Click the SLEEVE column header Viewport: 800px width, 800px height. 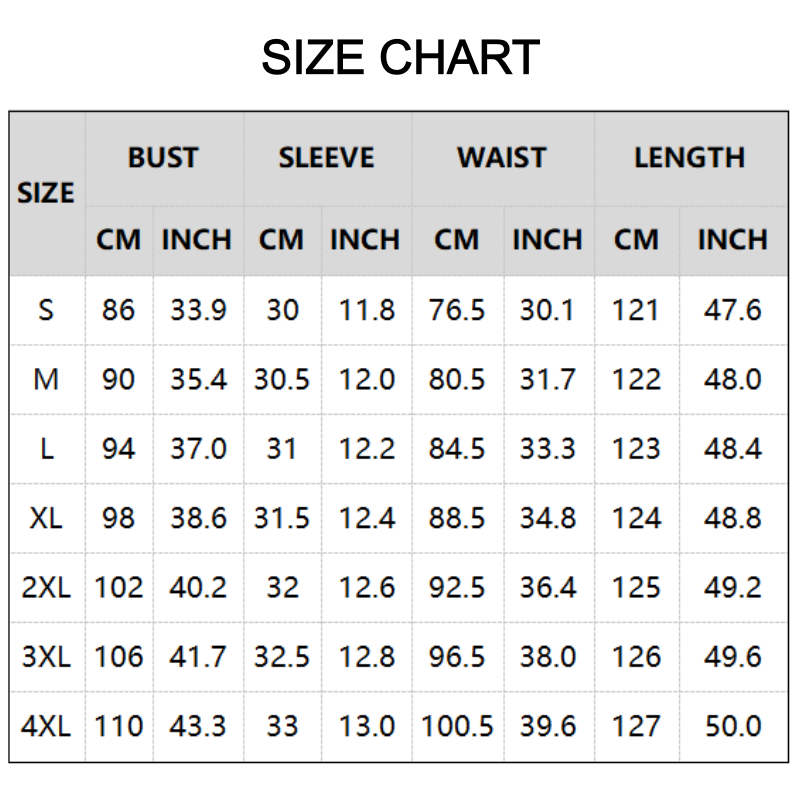pyautogui.click(x=326, y=158)
